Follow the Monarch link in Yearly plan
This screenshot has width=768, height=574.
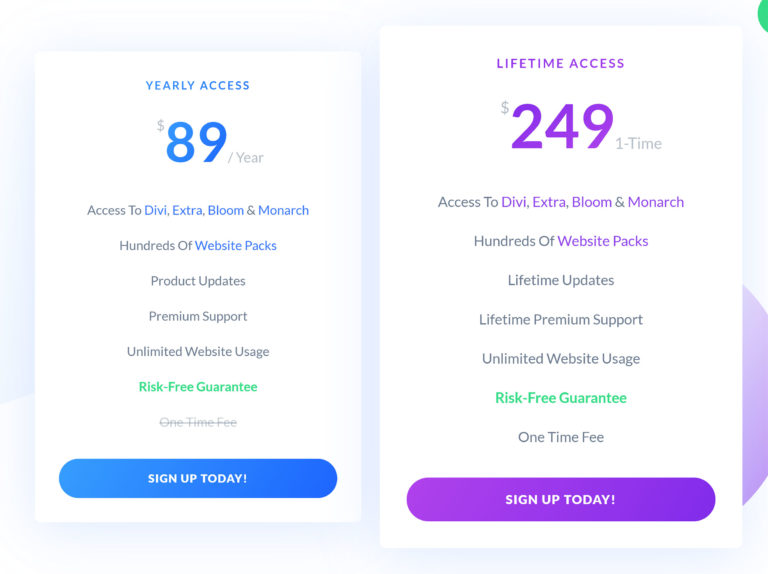click(x=284, y=210)
